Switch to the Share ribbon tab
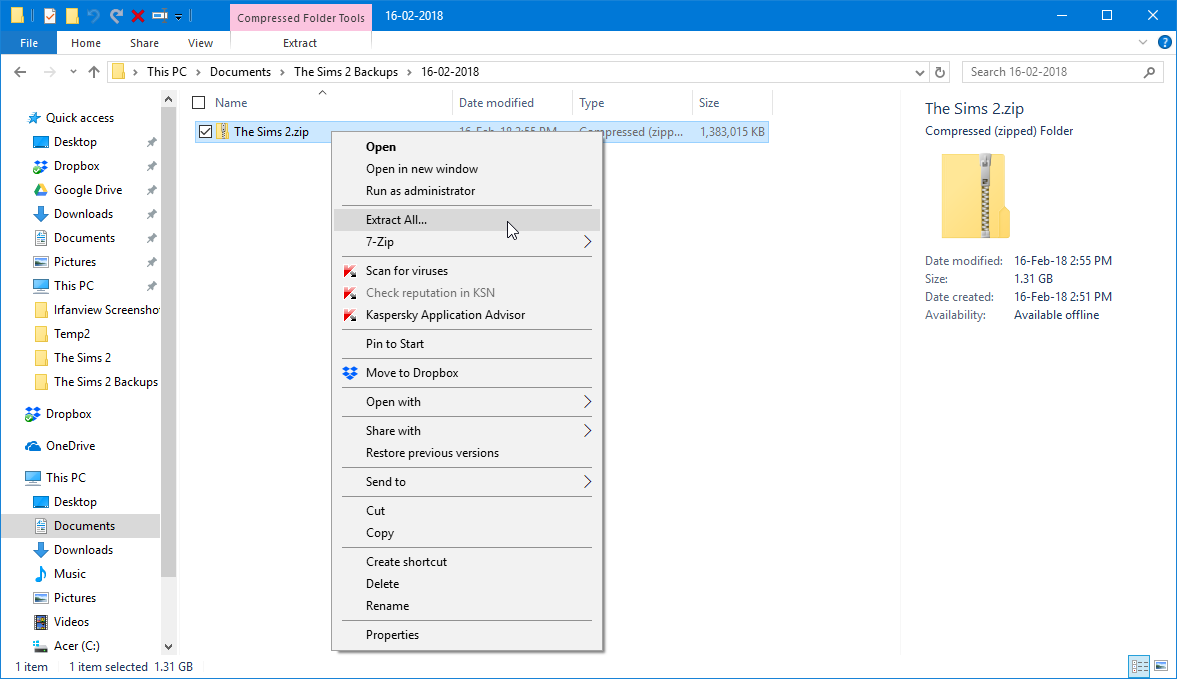Screen dimensions: 1177x679 (x=144, y=43)
